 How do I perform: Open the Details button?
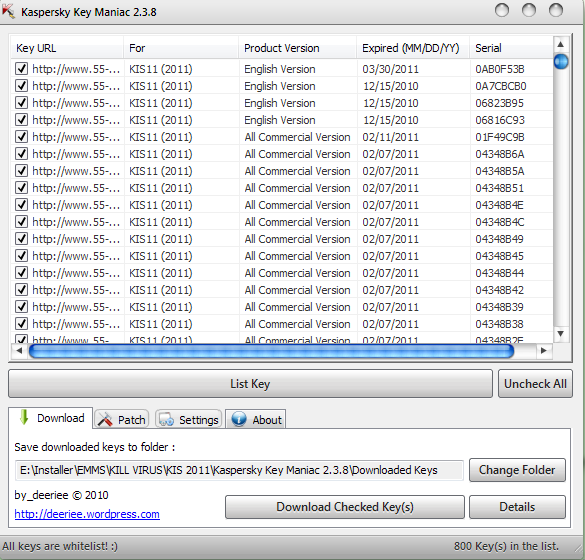tap(517, 507)
